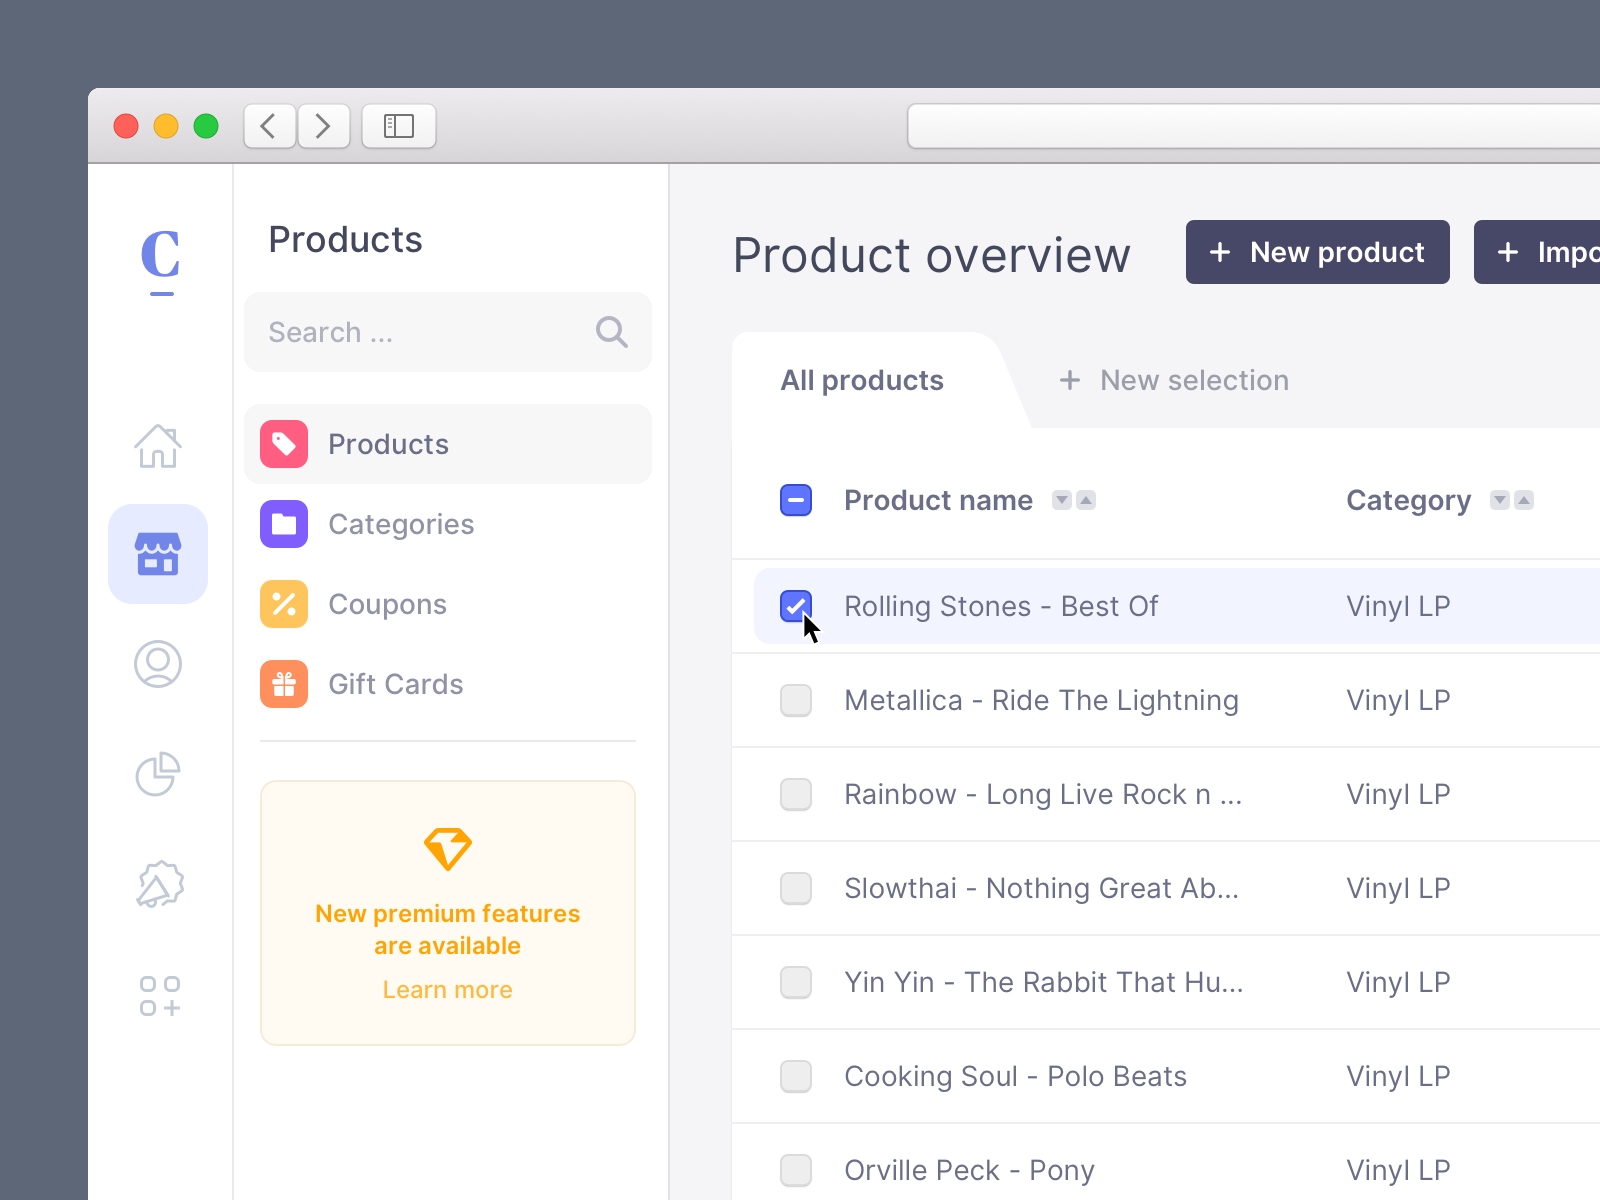Toggle the select-all header checkbox

[x=796, y=500]
